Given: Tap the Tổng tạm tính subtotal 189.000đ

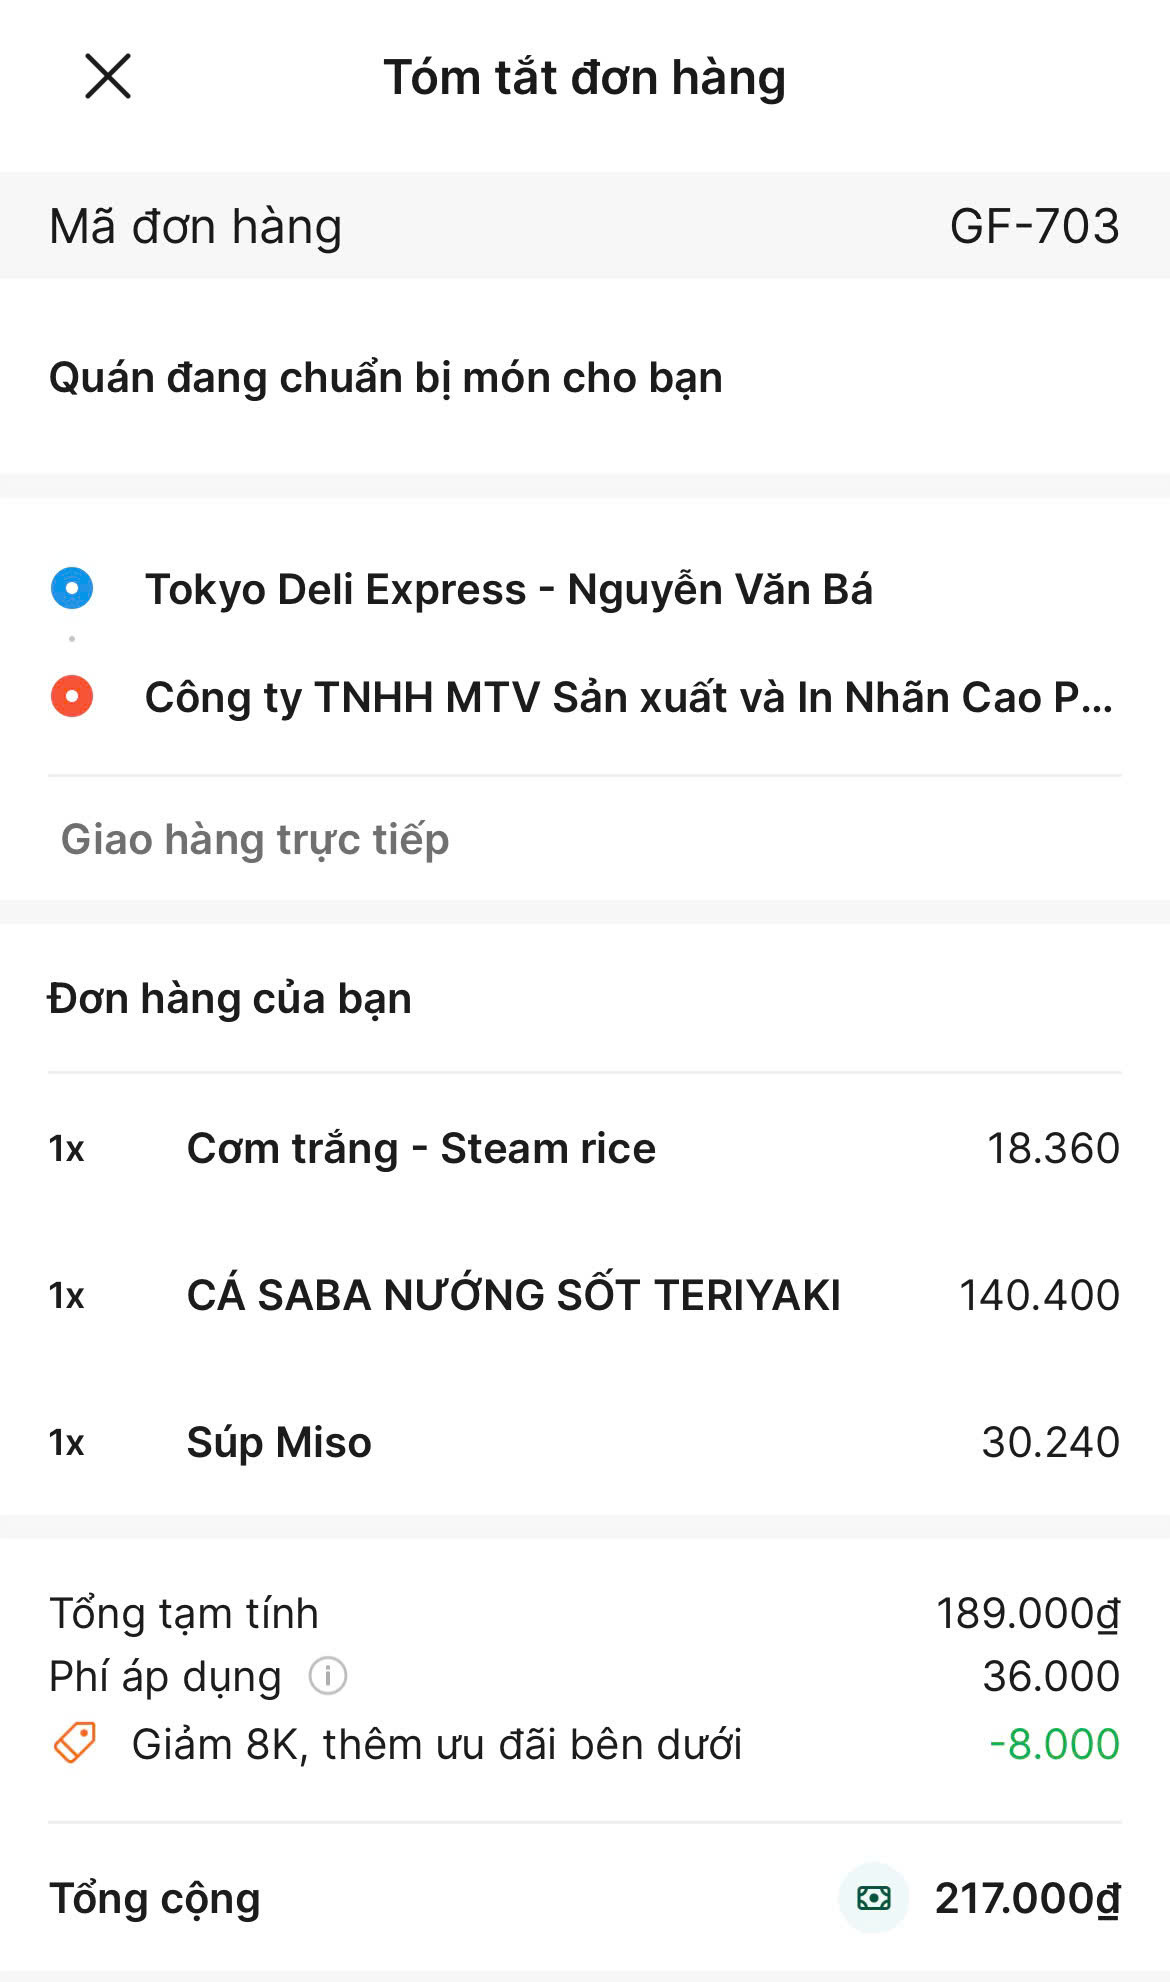Looking at the screenshot, I should [1027, 1613].
